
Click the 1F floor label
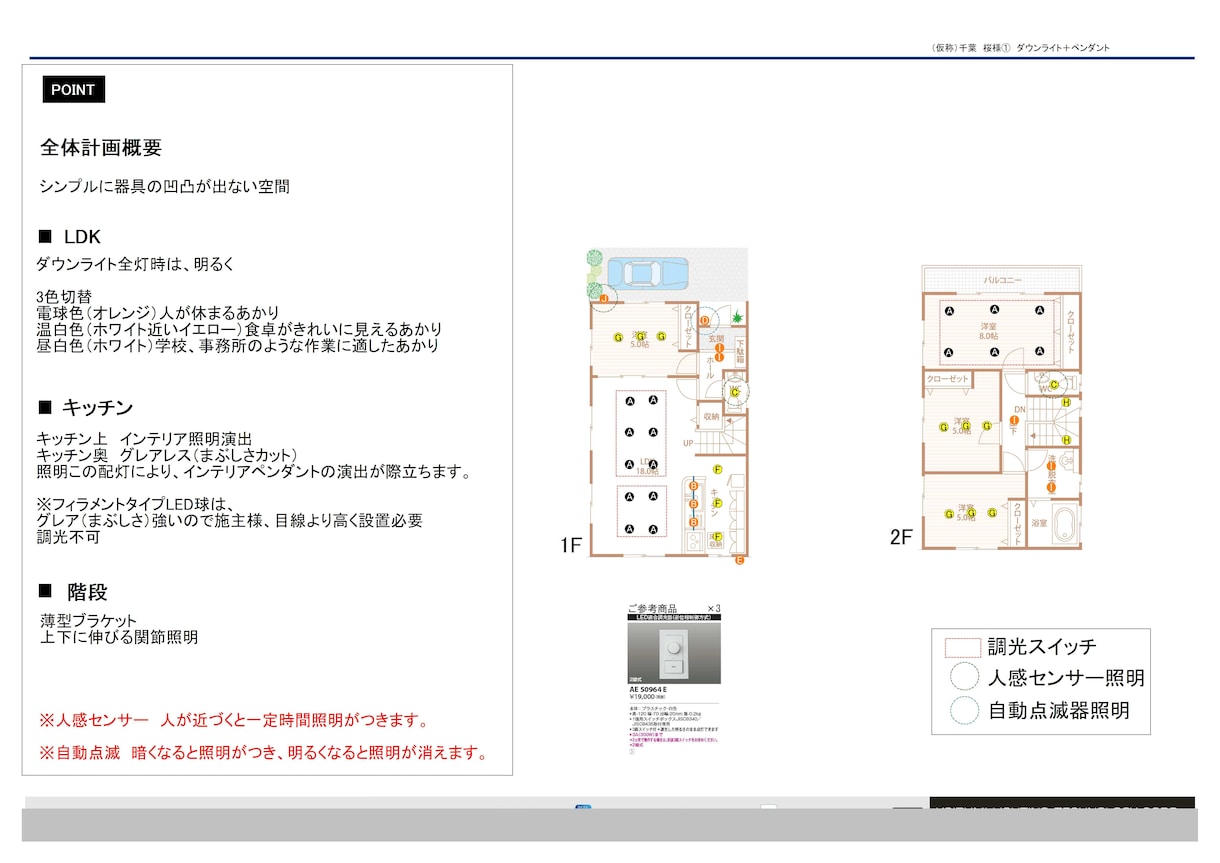571,546
